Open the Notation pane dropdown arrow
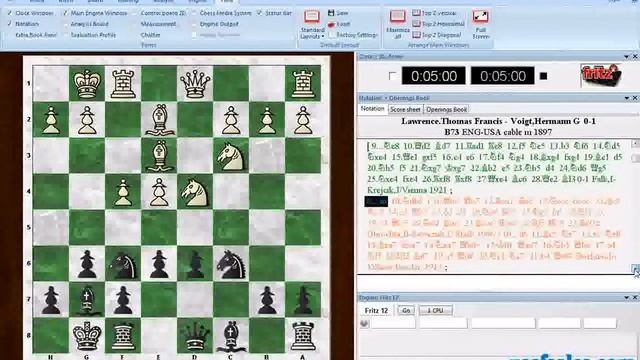Screen dimensions: 640x360 (627, 98)
